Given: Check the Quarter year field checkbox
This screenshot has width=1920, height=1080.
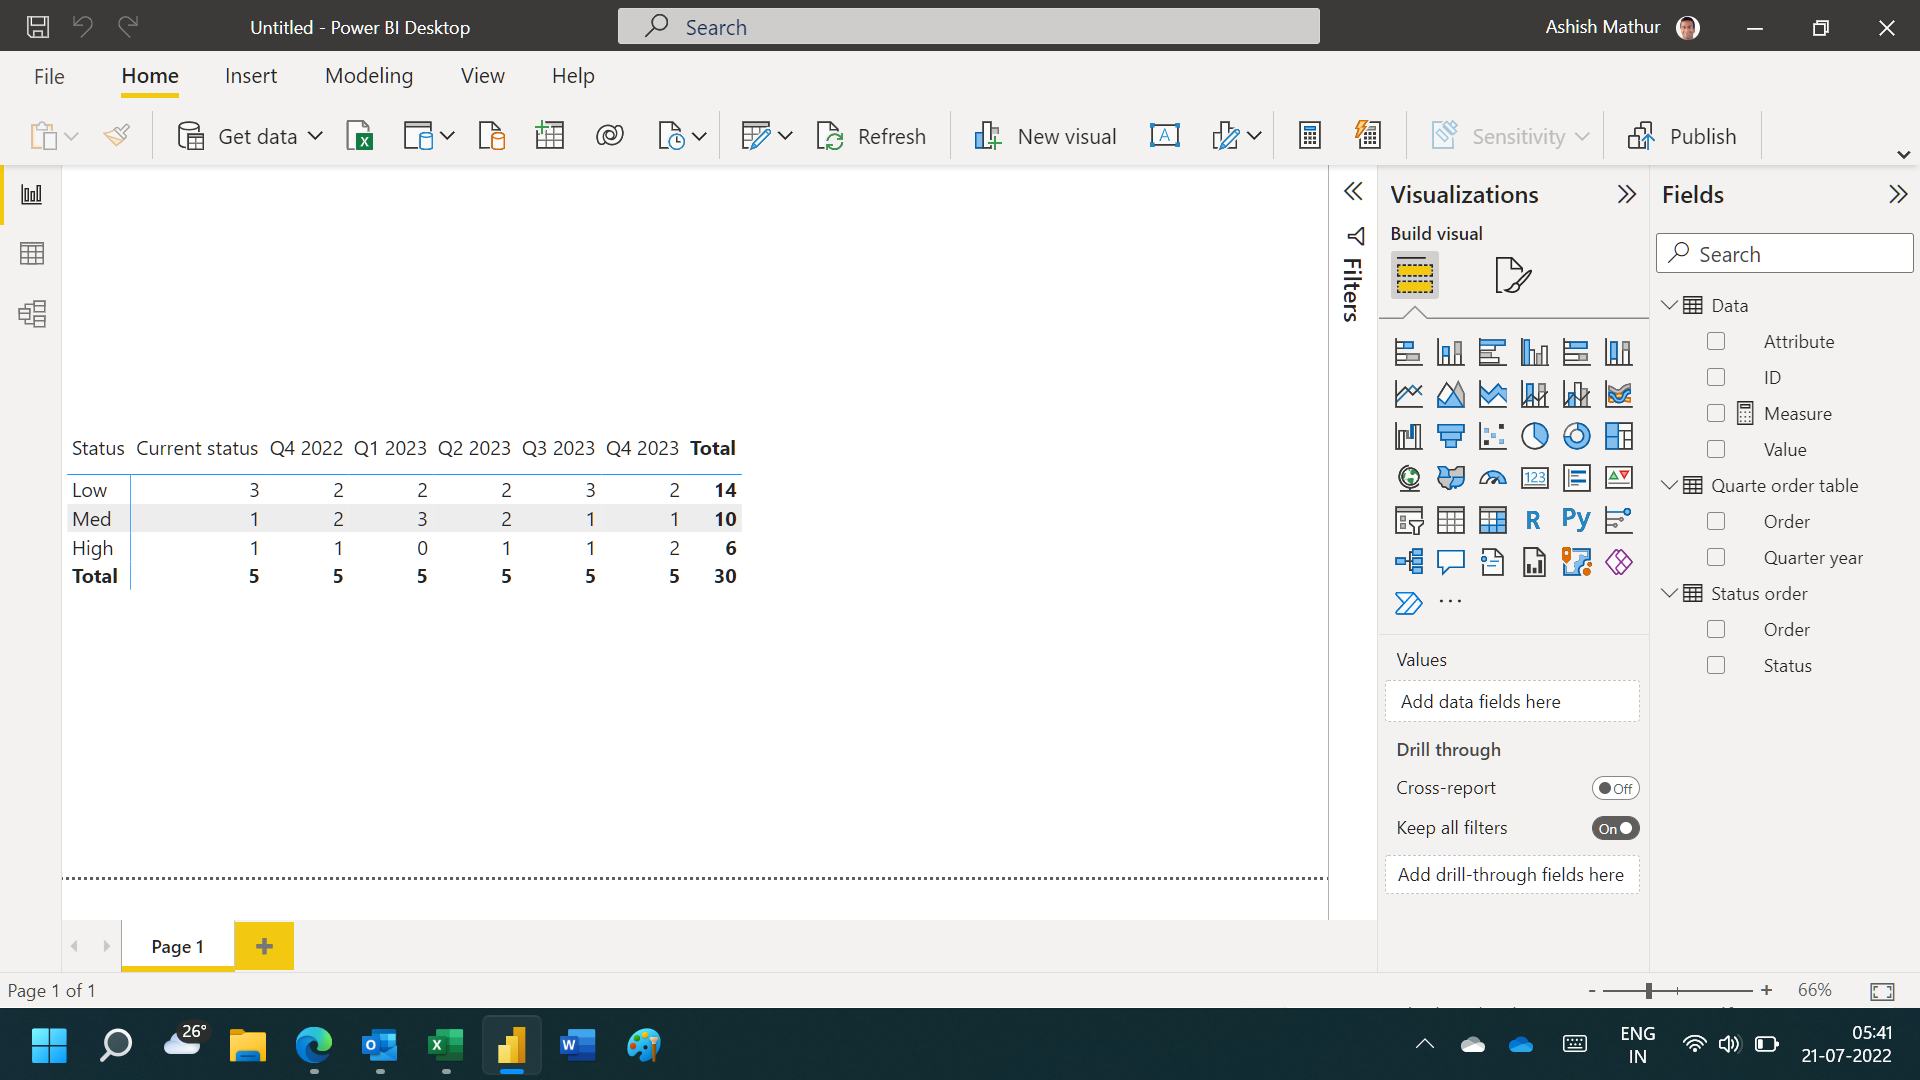Looking at the screenshot, I should tap(1716, 557).
